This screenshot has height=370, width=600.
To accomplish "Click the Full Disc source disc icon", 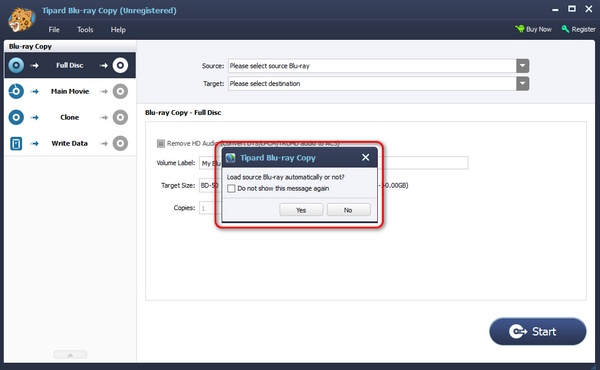I will pyautogui.click(x=16, y=65).
